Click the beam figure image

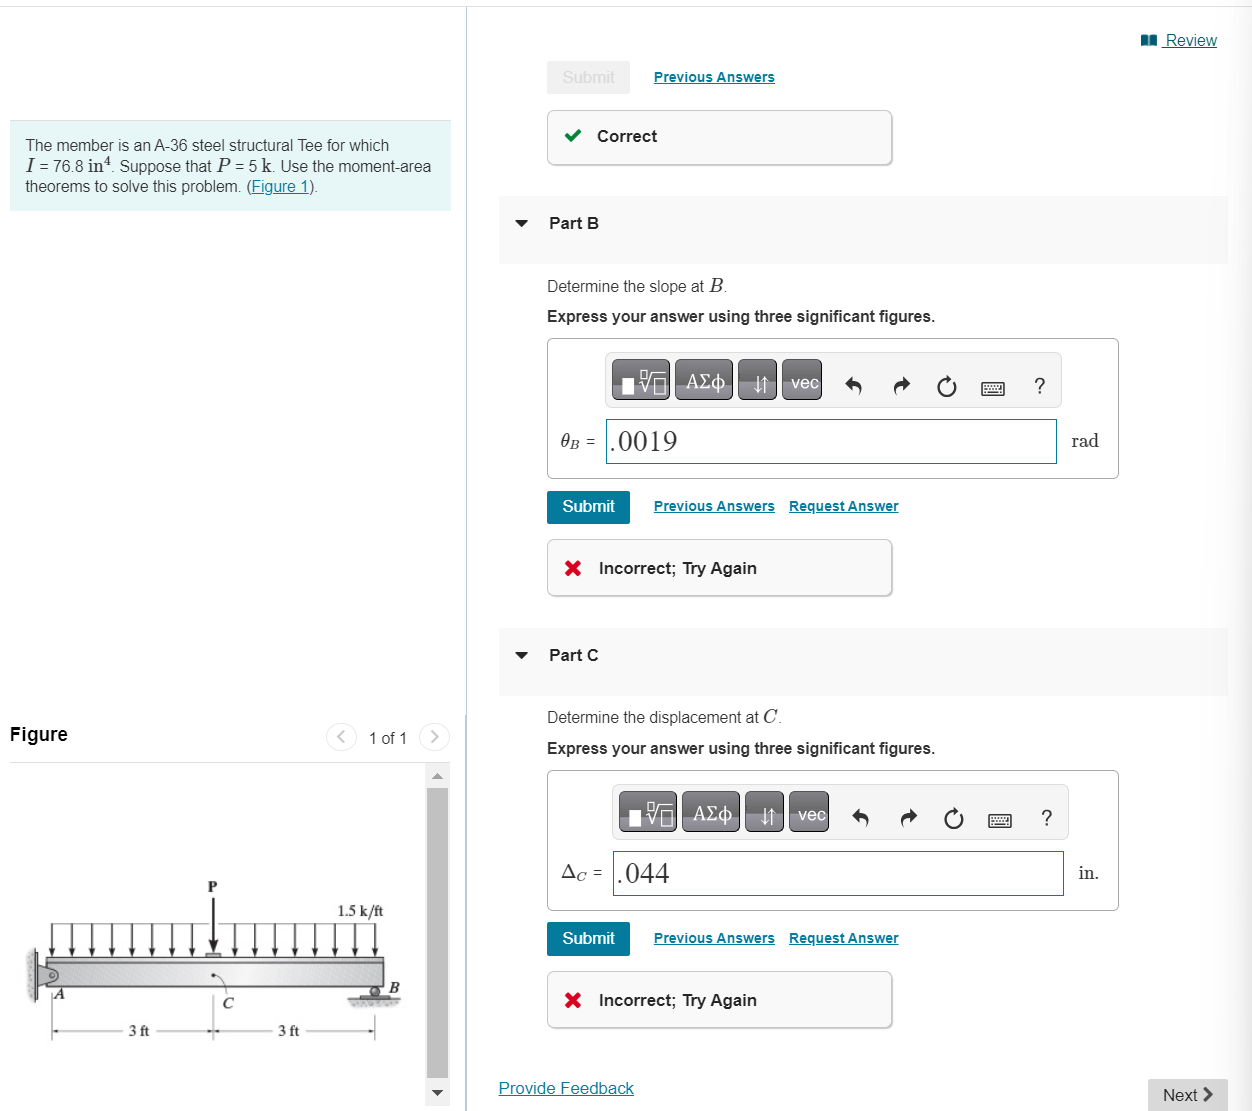coord(213,960)
